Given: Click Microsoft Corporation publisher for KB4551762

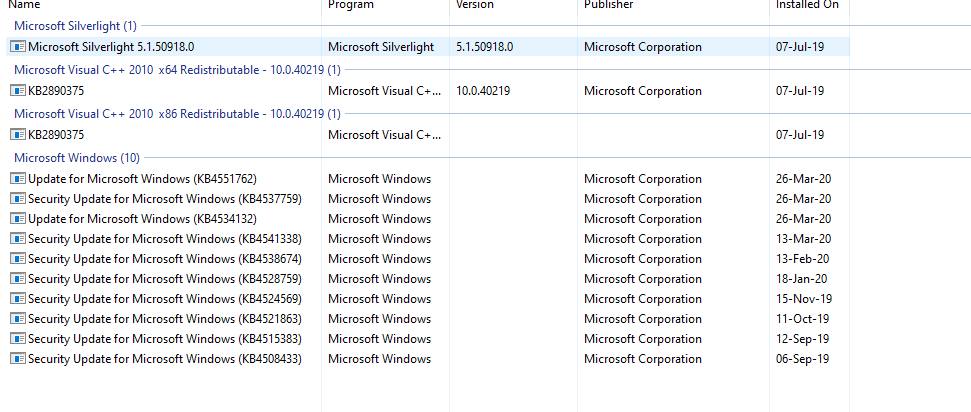Looking at the screenshot, I should (643, 179).
